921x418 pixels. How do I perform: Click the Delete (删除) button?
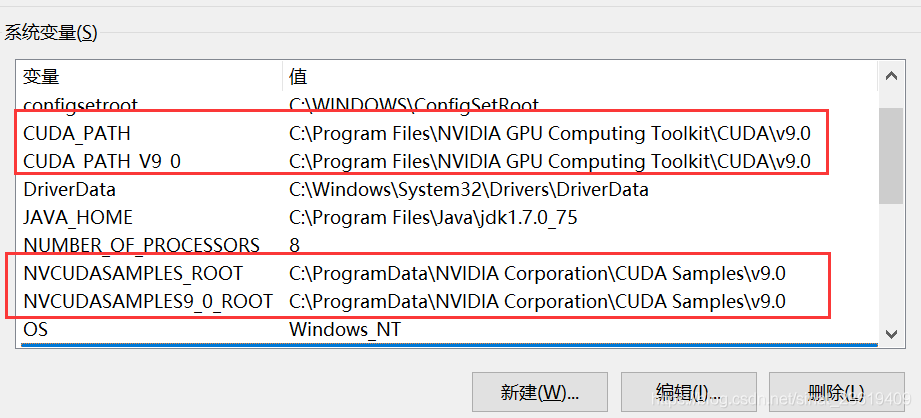(x=833, y=392)
